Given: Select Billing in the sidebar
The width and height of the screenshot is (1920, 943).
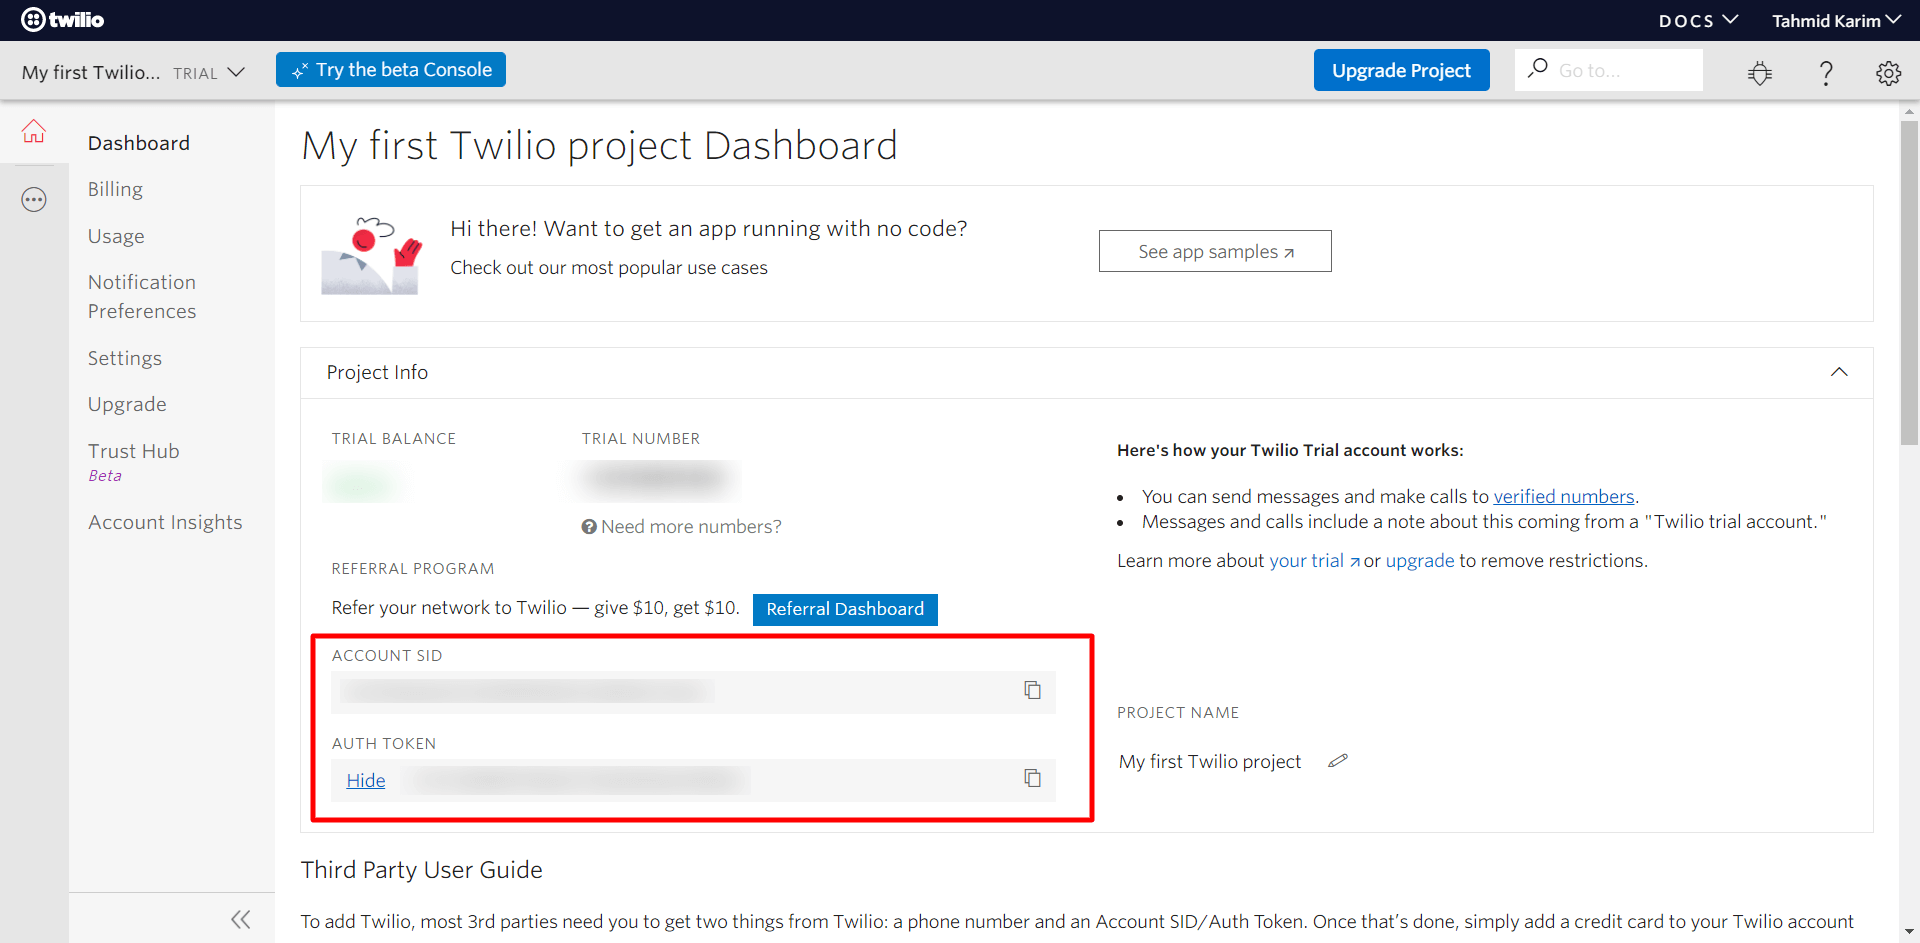Looking at the screenshot, I should (x=115, y=189).
